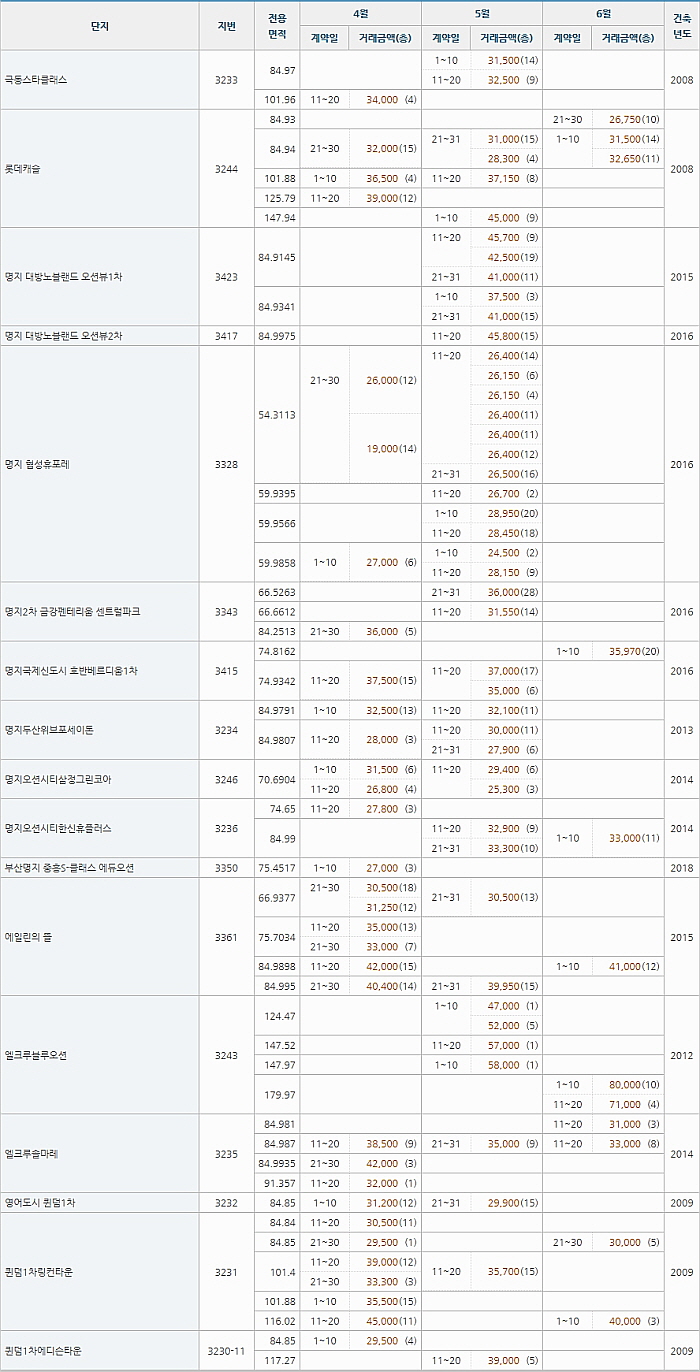Click the area value 117.27

coord(280,1361)
